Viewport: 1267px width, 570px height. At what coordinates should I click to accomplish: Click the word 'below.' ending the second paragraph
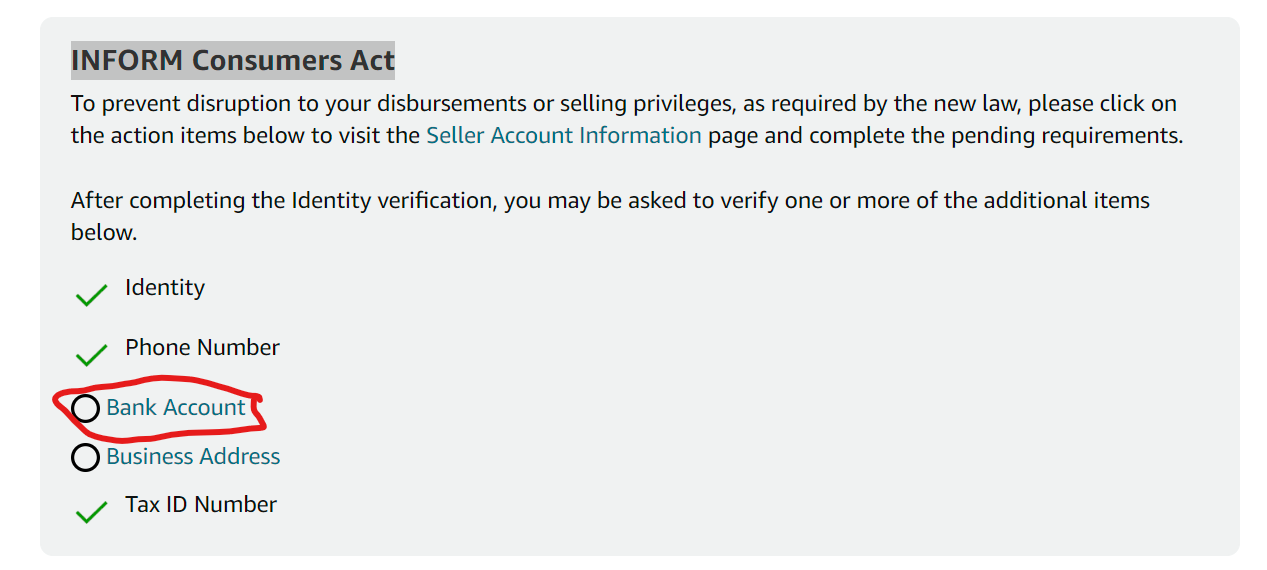point(103,232)
